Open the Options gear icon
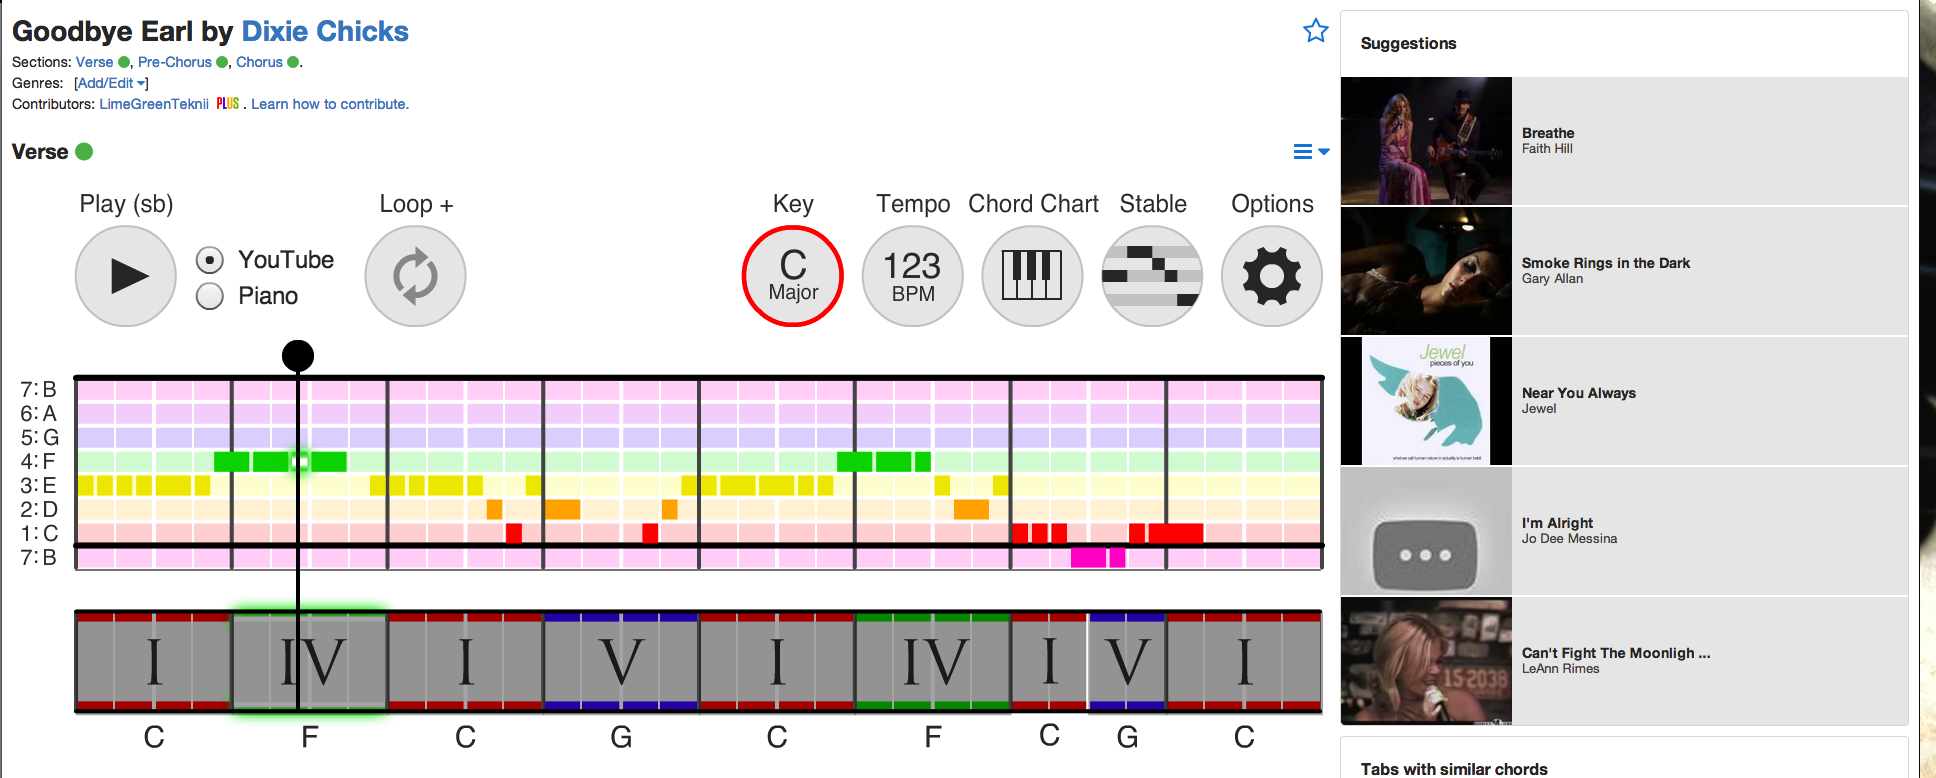The width and height of the screenshot is (1936, 778). [x=1272, y=276]
